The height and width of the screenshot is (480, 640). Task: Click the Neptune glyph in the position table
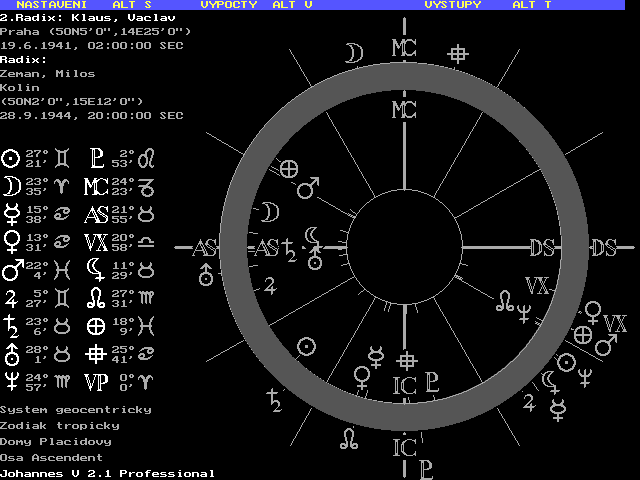click(11, 382)
